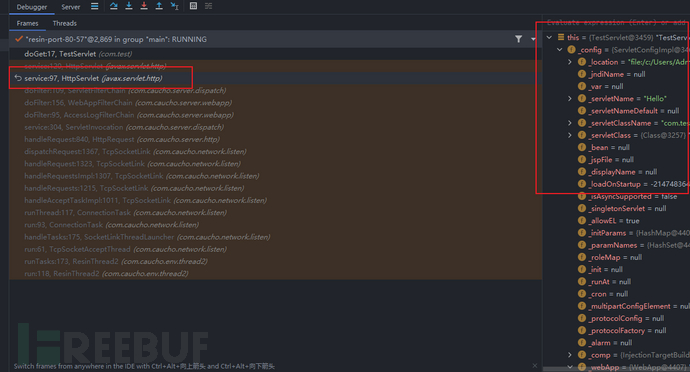This screenshot has height=372, width=690.
Task: Select the service:304, ServletInvocation frame
Action: (x=275, y=127)
